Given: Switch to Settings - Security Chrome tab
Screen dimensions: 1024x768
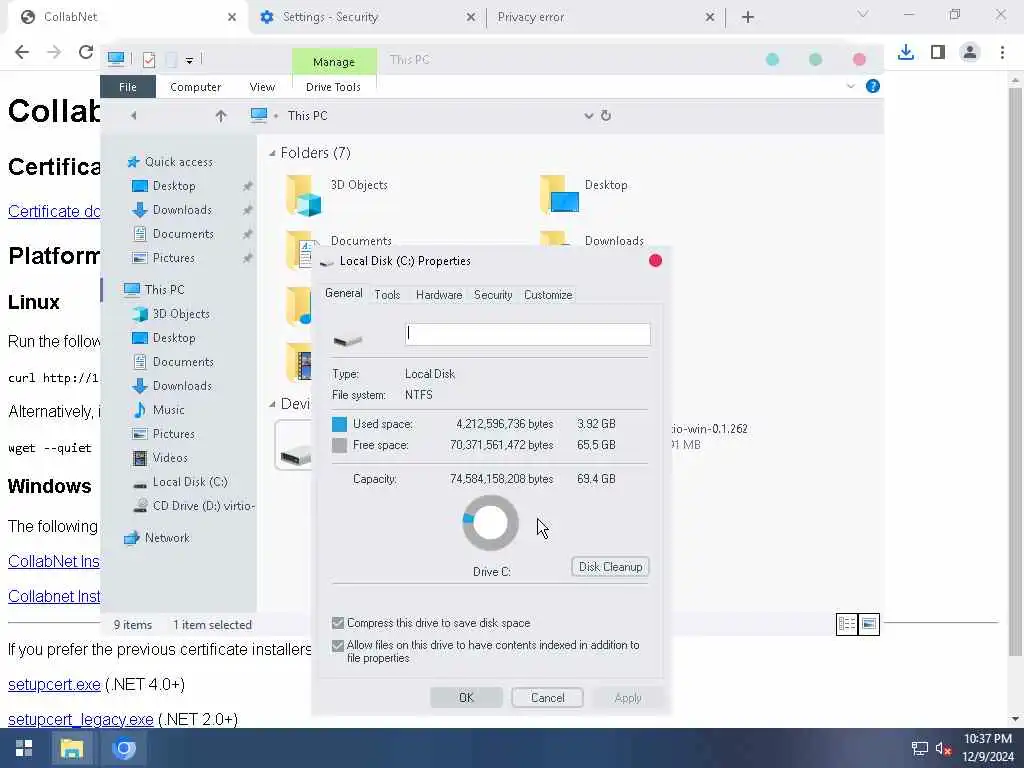Looking at the screenshot, I should (366, 17).
